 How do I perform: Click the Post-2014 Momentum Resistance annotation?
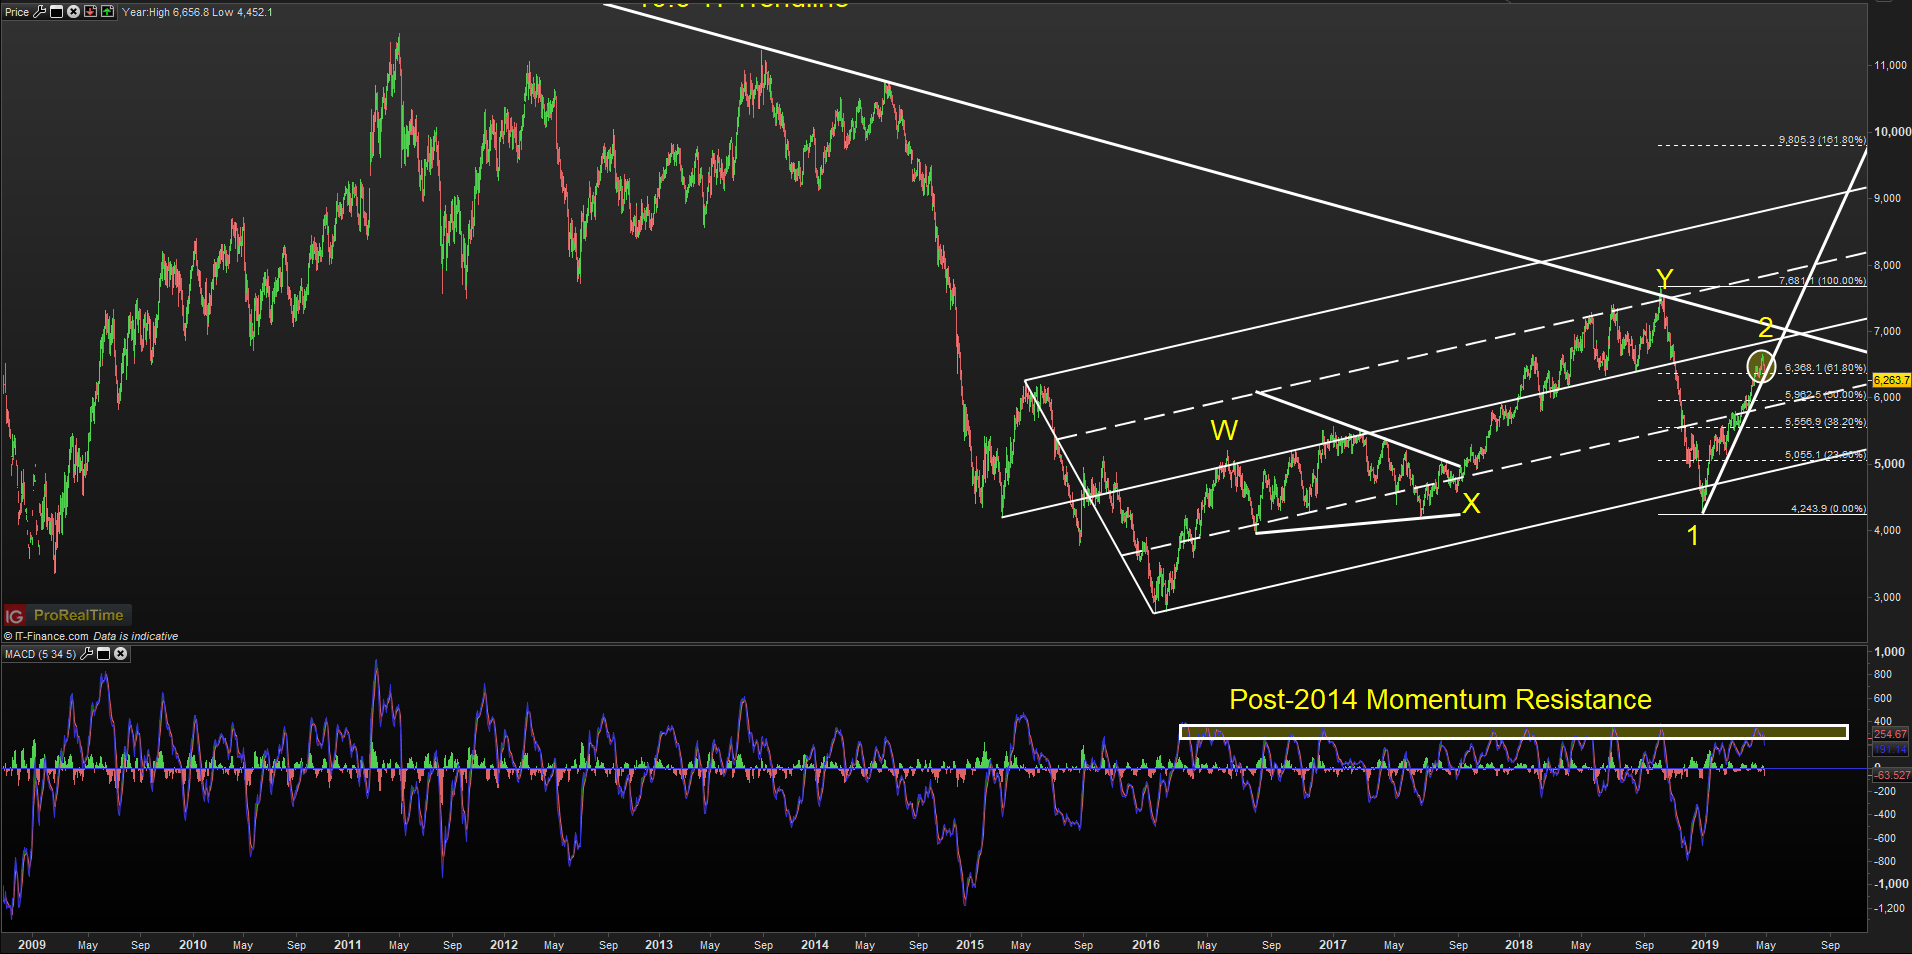(x=1440, y=699)
